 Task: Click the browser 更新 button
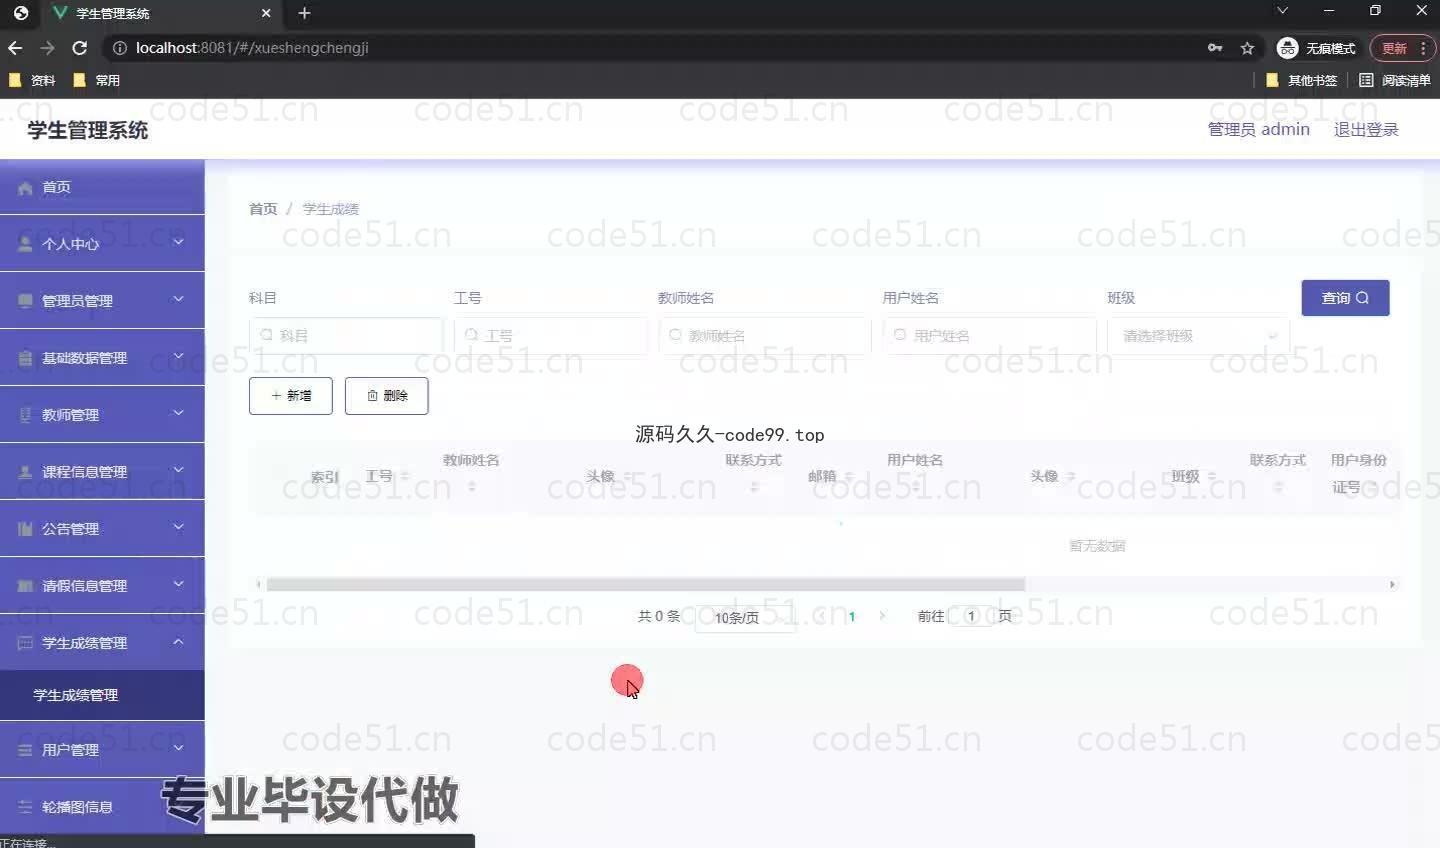(1402, 48)
